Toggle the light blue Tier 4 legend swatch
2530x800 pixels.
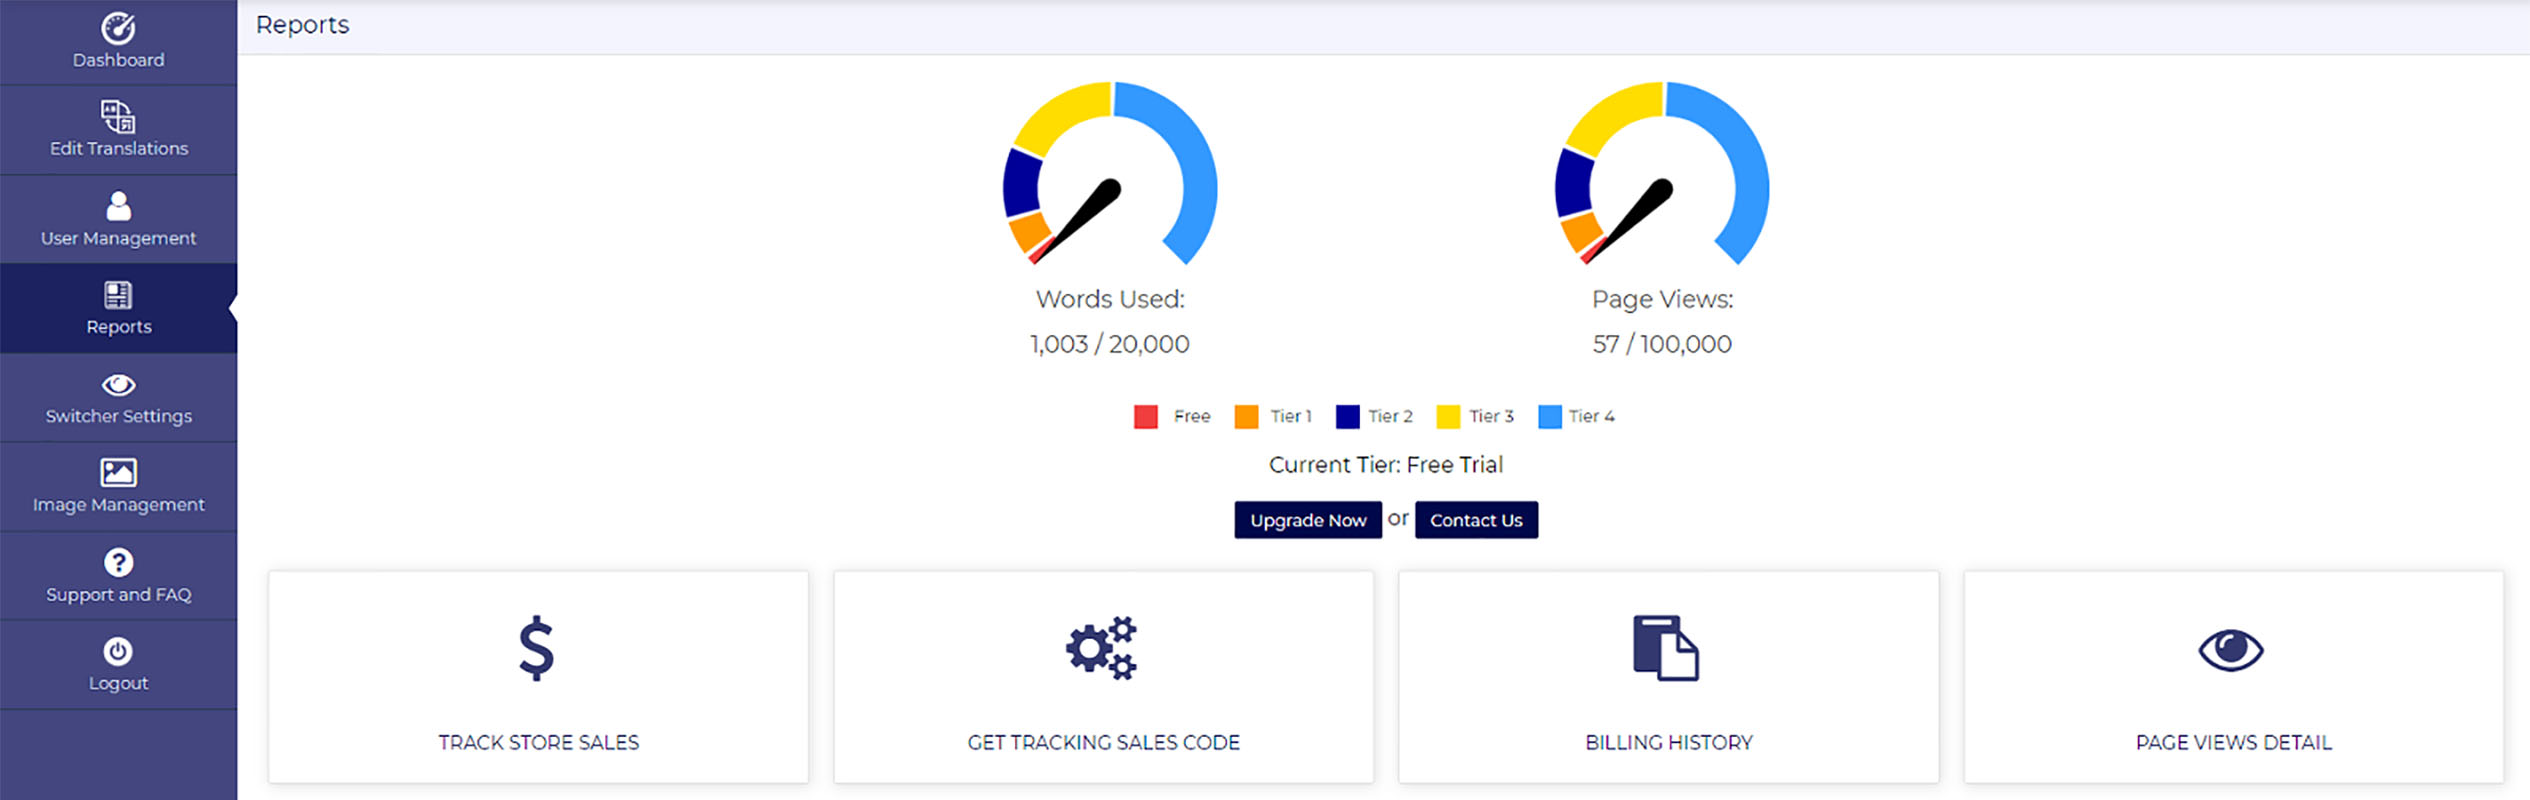click(x=1549, y=417)
